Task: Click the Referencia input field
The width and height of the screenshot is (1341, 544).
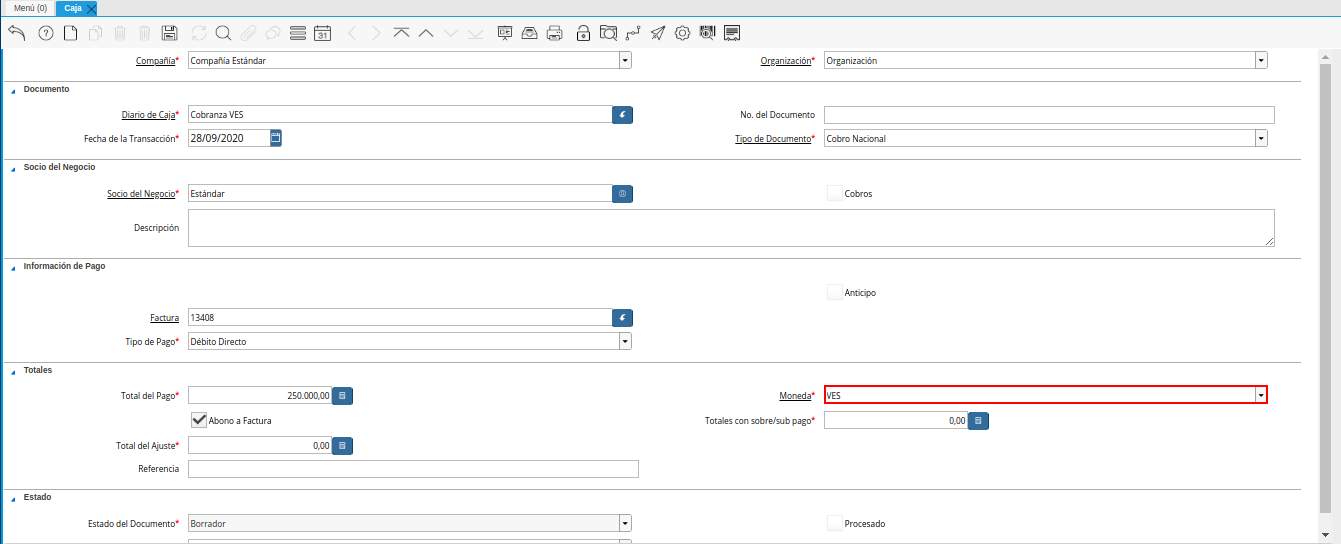Action: (412, 469)
